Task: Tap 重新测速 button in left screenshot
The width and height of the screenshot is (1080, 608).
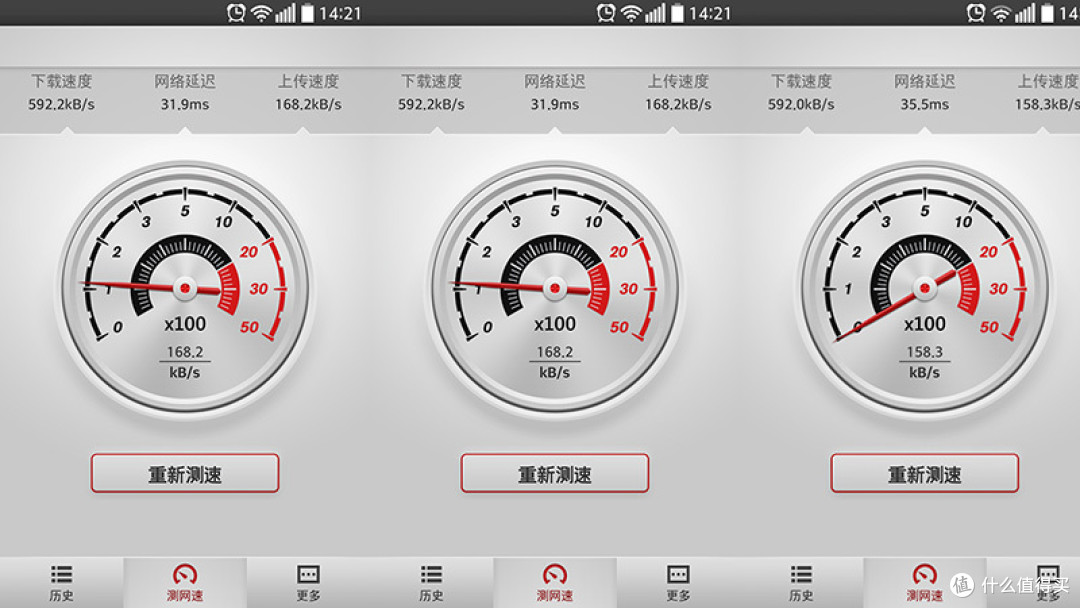Action: 185,473
